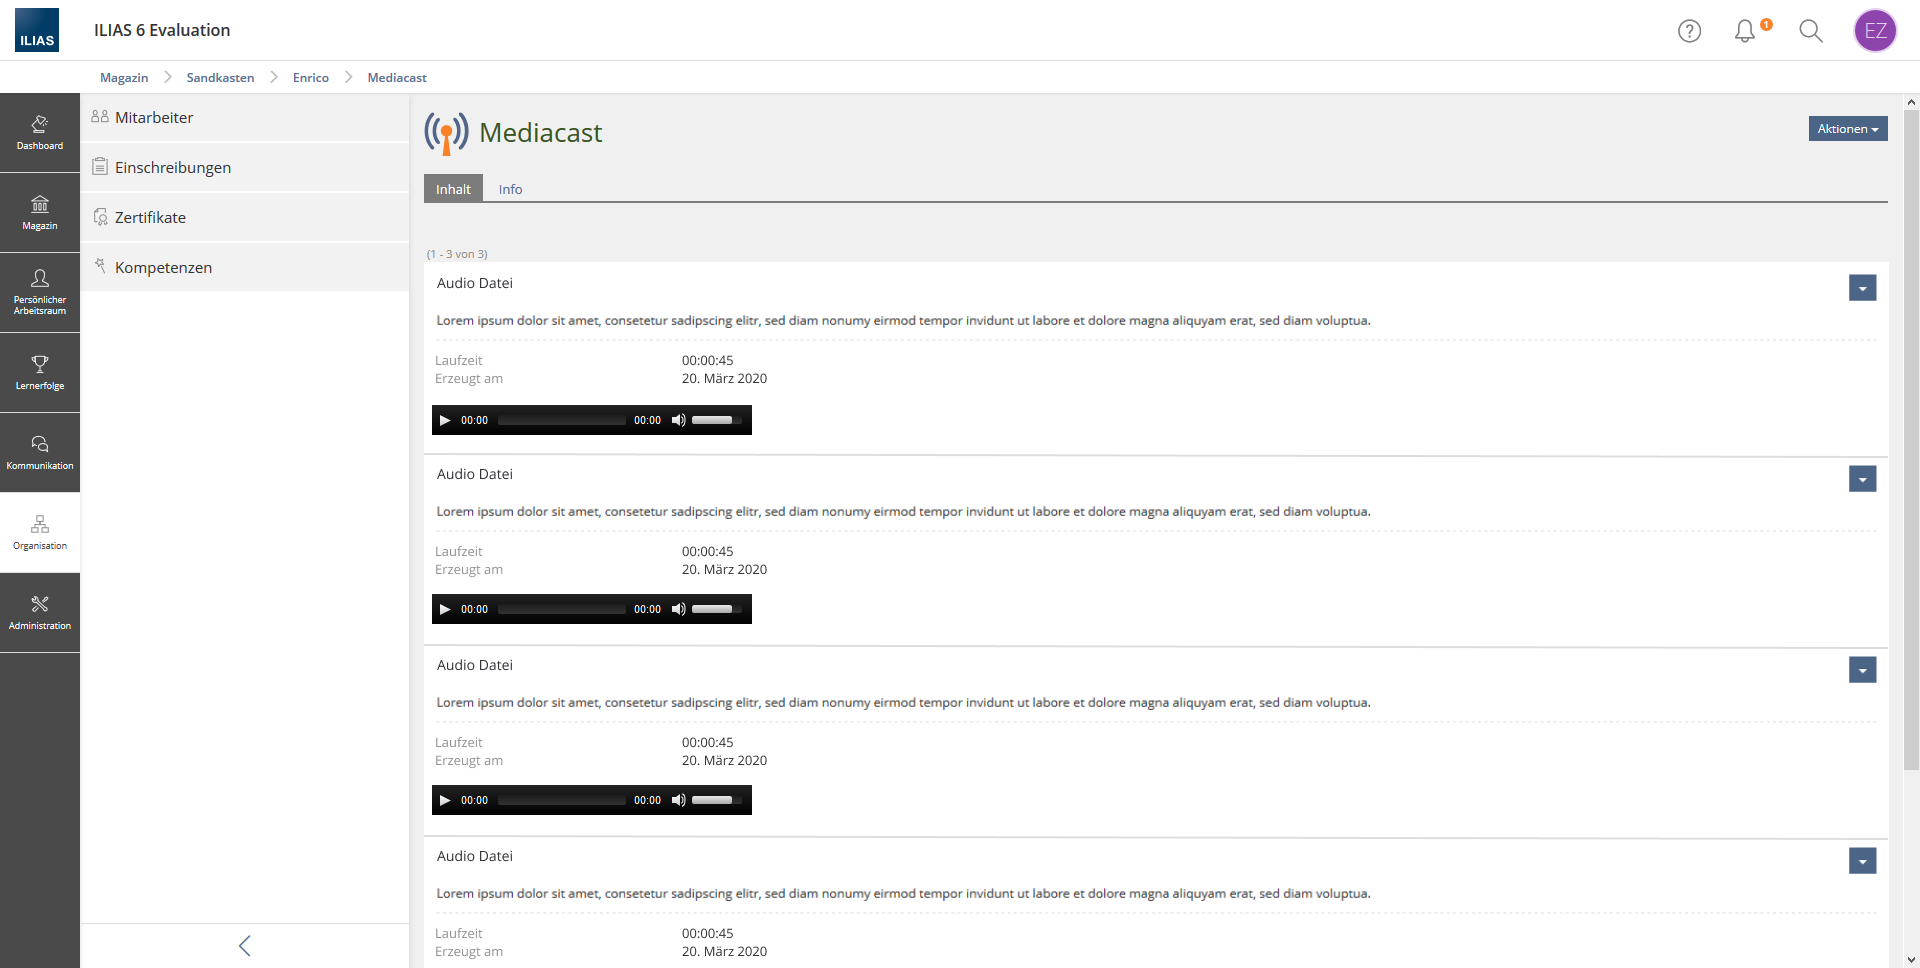The image size is (1920, 968).
Task: Adjust the first audio player volume slider
Action: pos(716,420)
